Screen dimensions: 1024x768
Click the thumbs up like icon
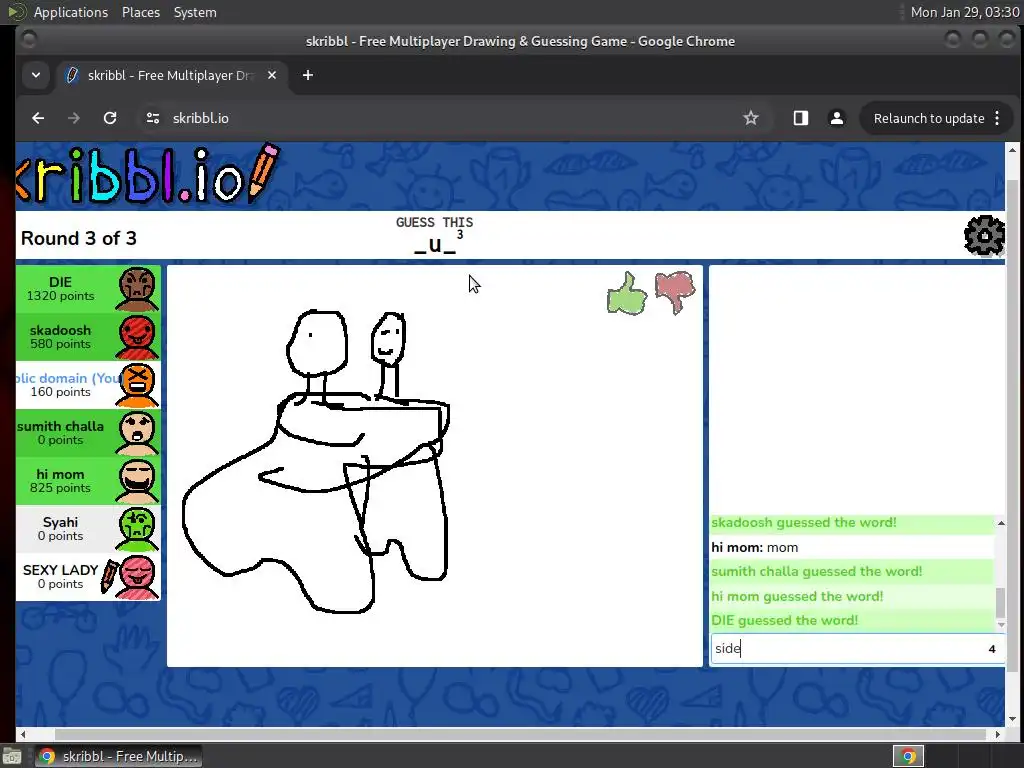[627, 294]
